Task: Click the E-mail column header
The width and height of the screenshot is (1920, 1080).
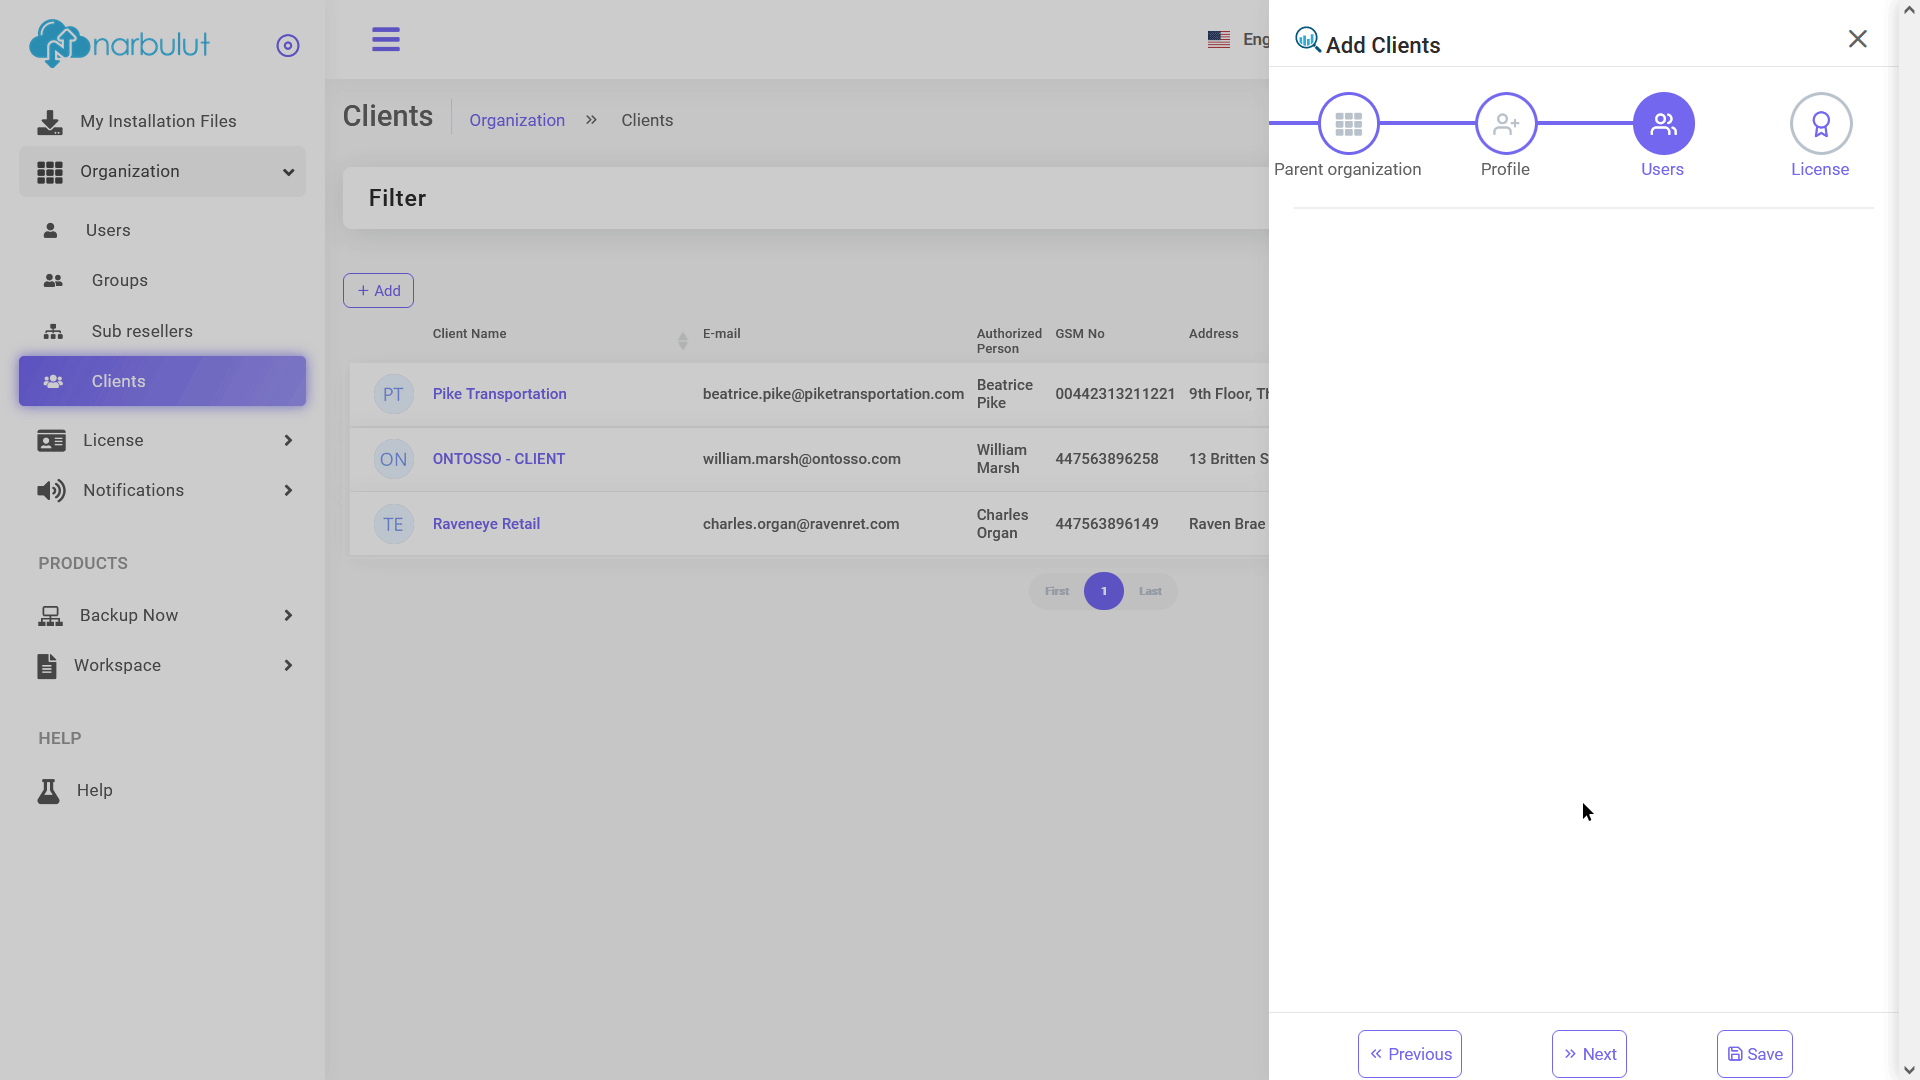Action: tap(721, 334)
